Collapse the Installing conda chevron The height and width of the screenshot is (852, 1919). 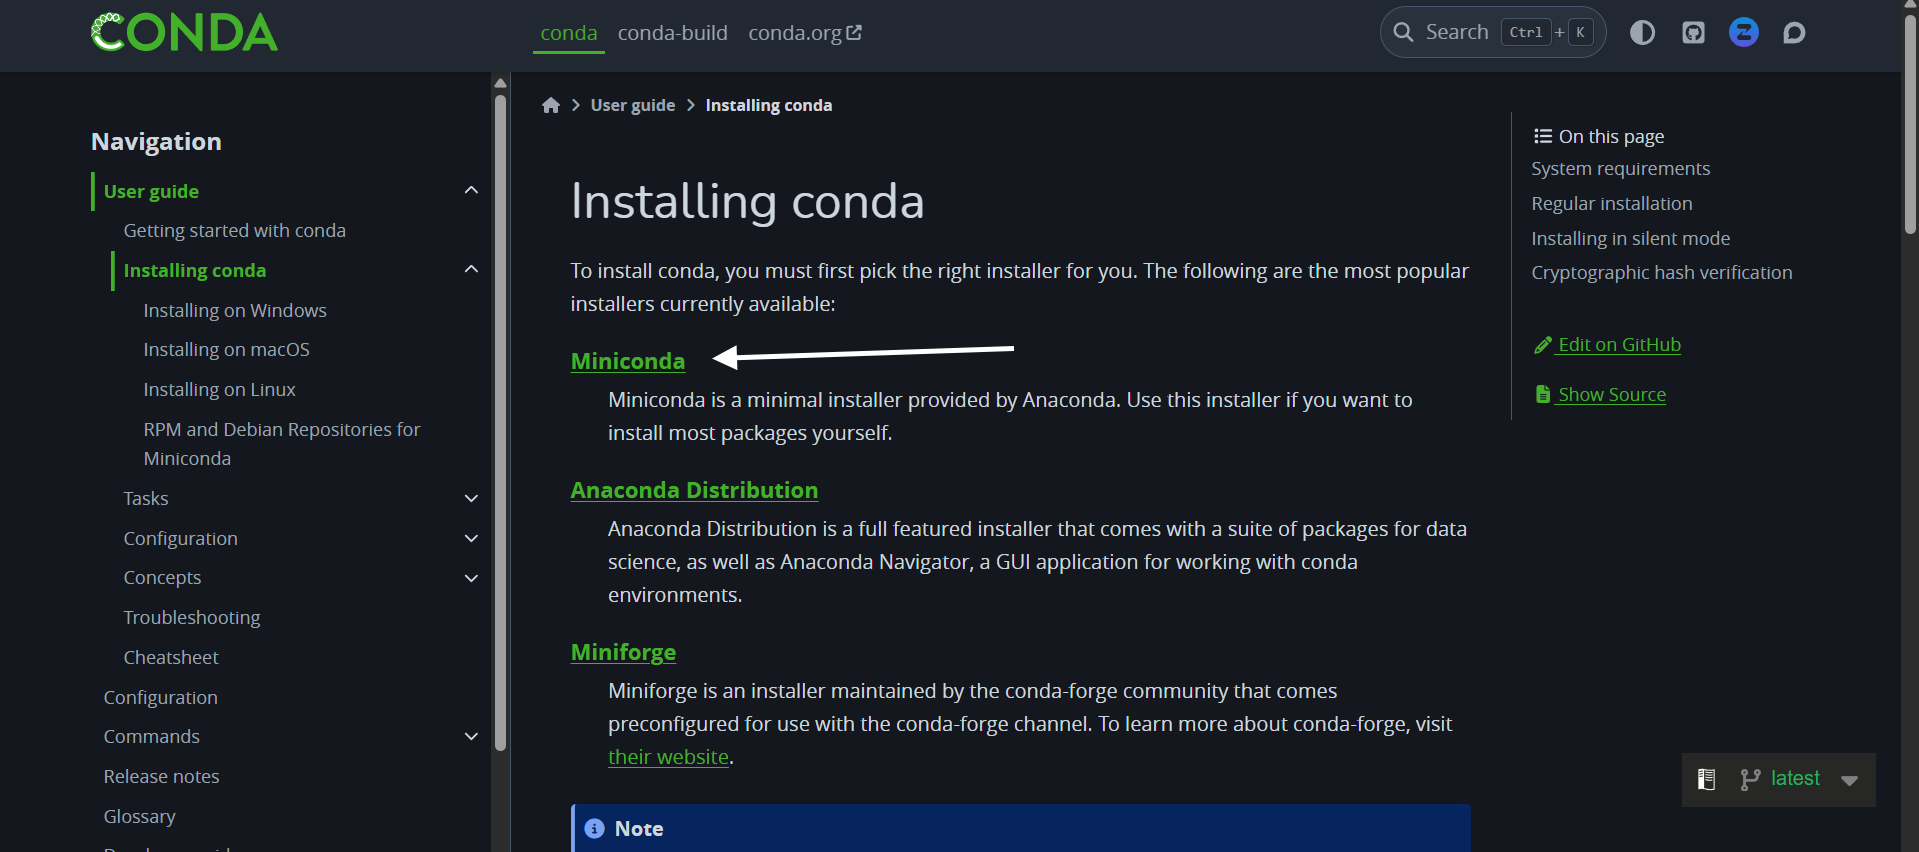pos(471,270)
